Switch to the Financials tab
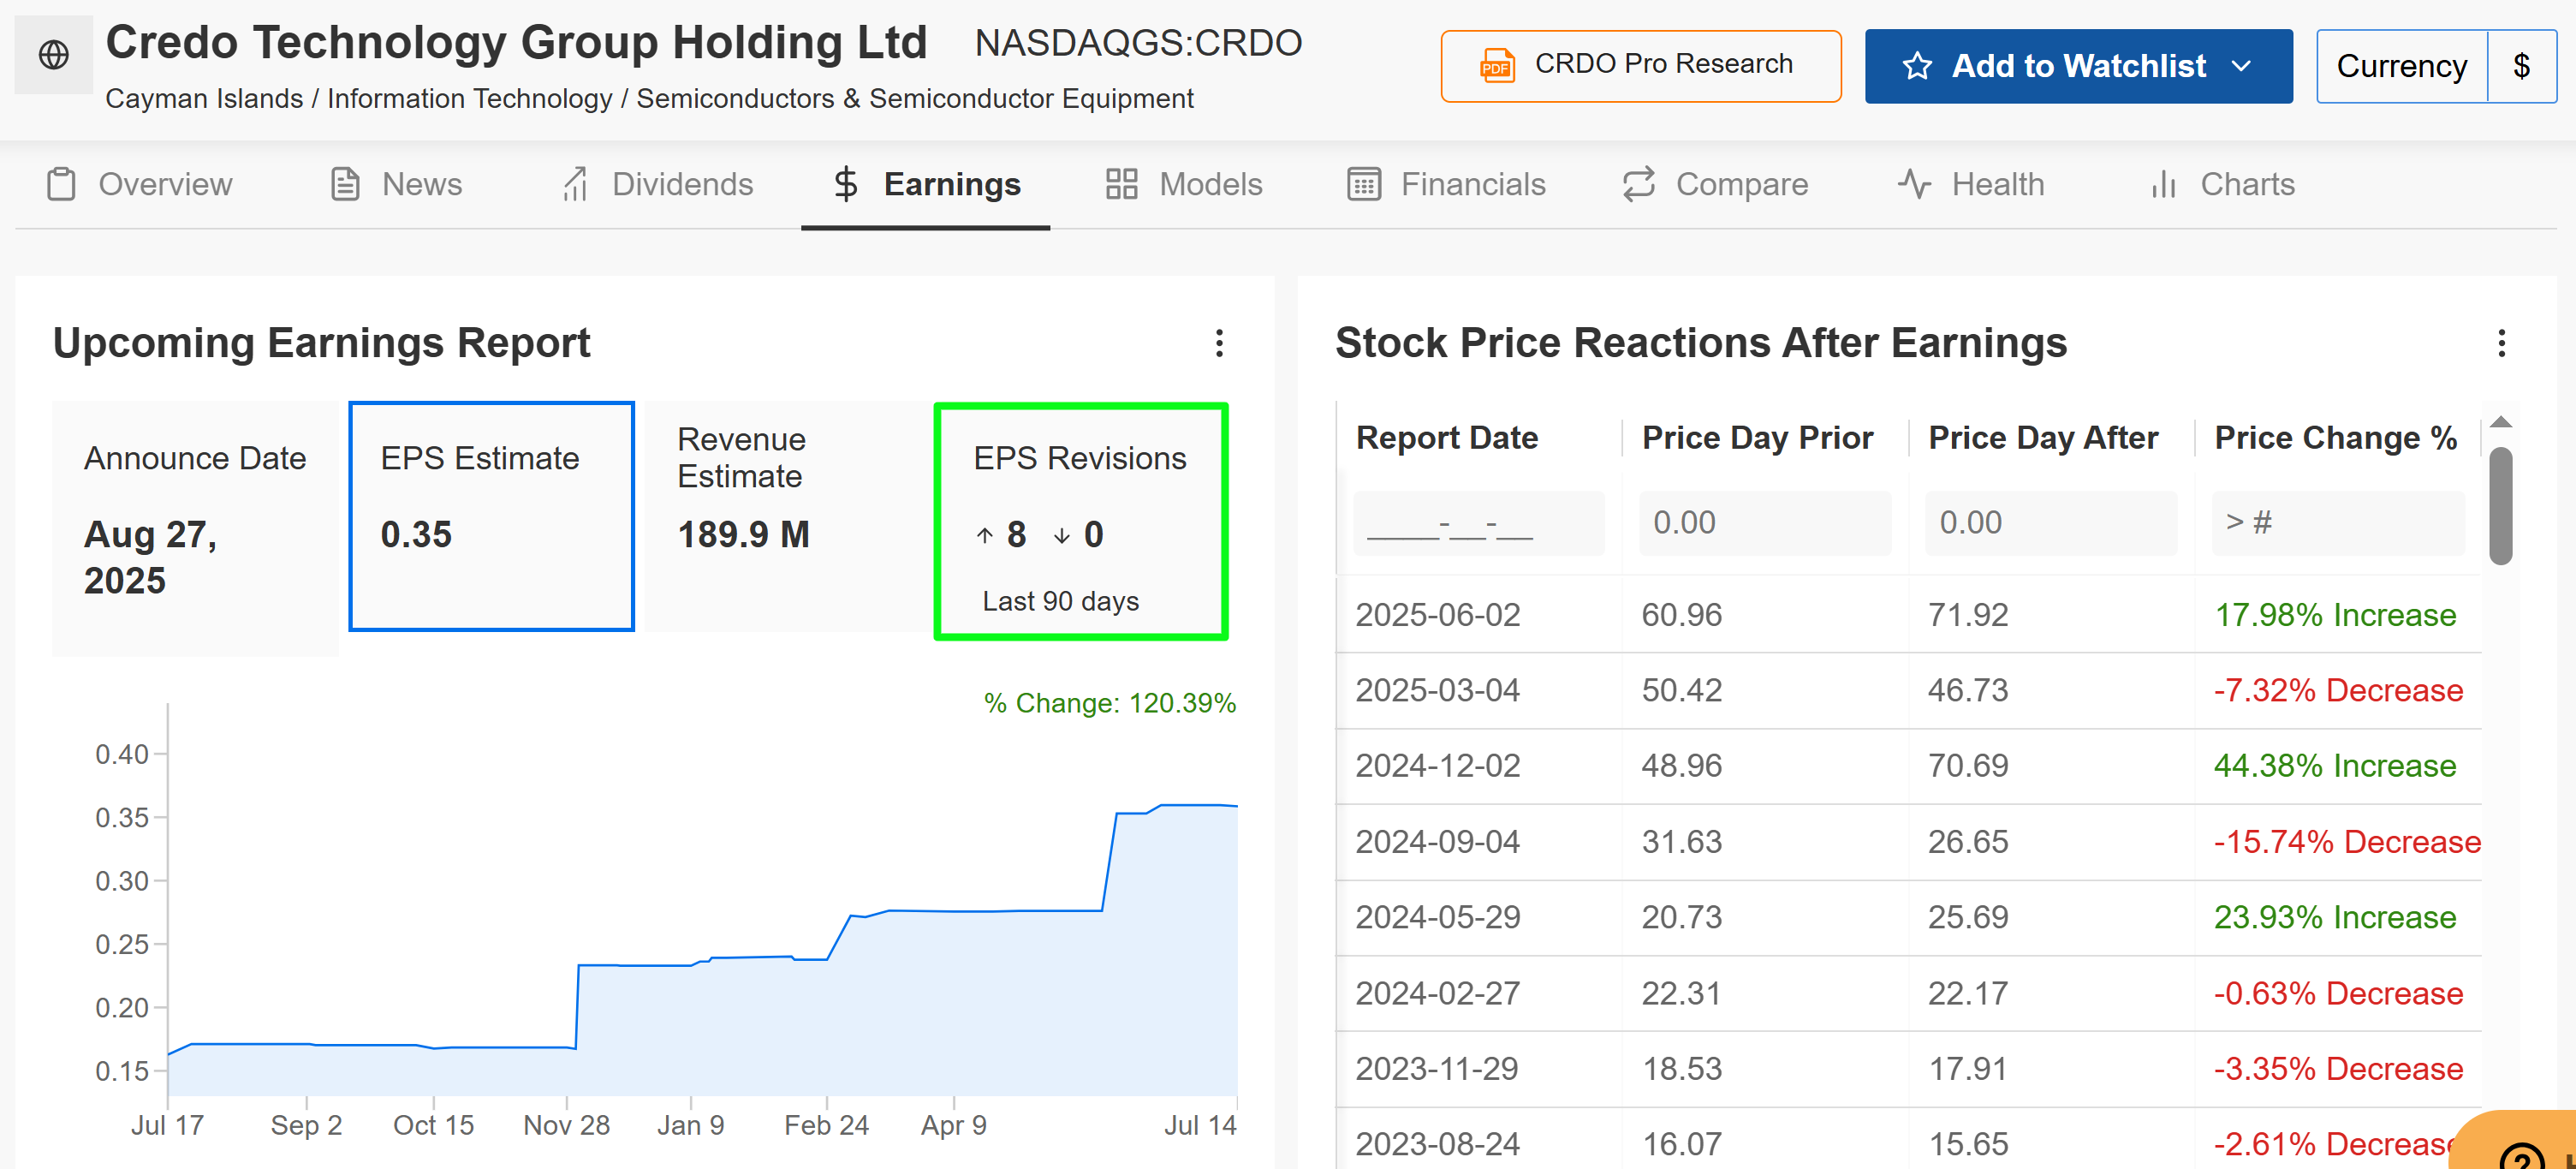Screen dimensions: 2576x1169 tap(1446, 184)
